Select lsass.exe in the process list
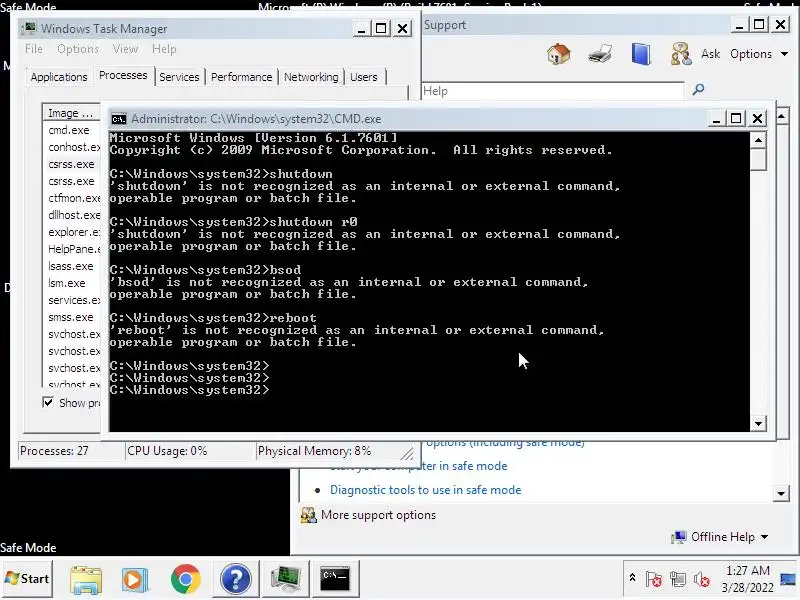This screenshot has width=800, height=600. 71,266
